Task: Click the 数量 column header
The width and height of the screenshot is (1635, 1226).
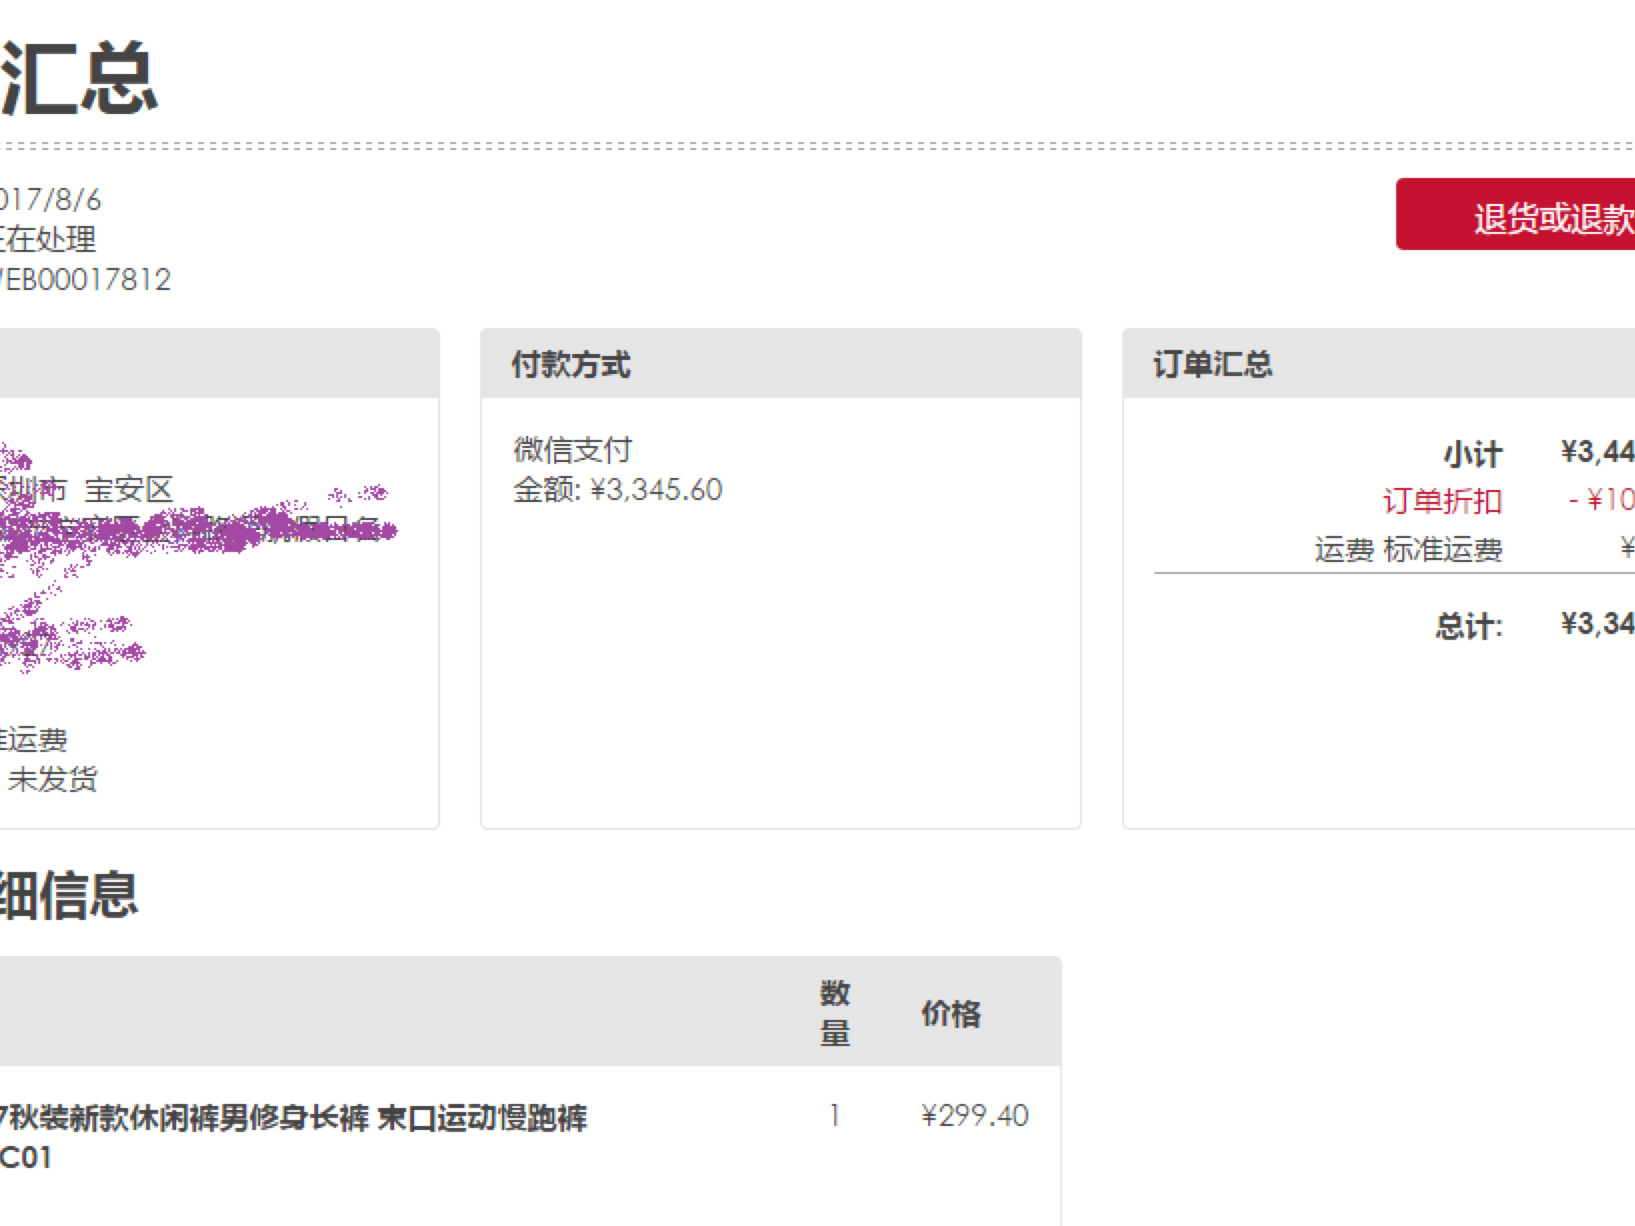Action: [x=835, y=1012]
